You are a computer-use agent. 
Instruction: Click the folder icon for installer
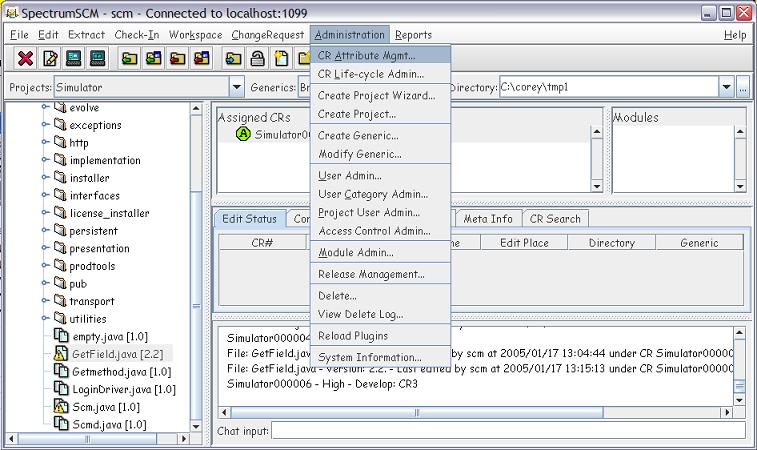pos(60,177)
